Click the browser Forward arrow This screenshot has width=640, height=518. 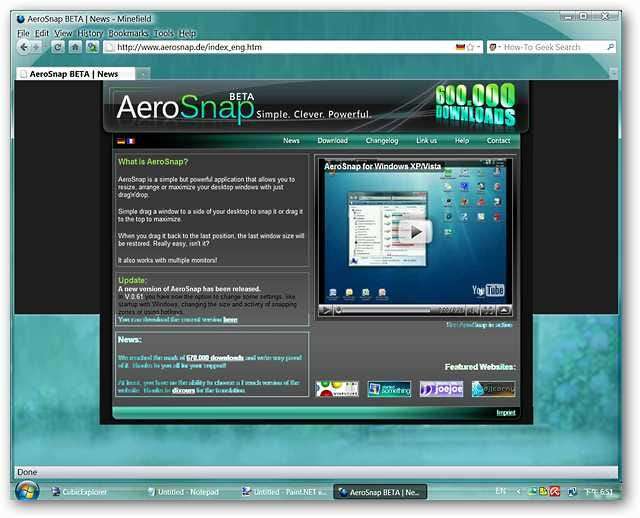(36, 48)
